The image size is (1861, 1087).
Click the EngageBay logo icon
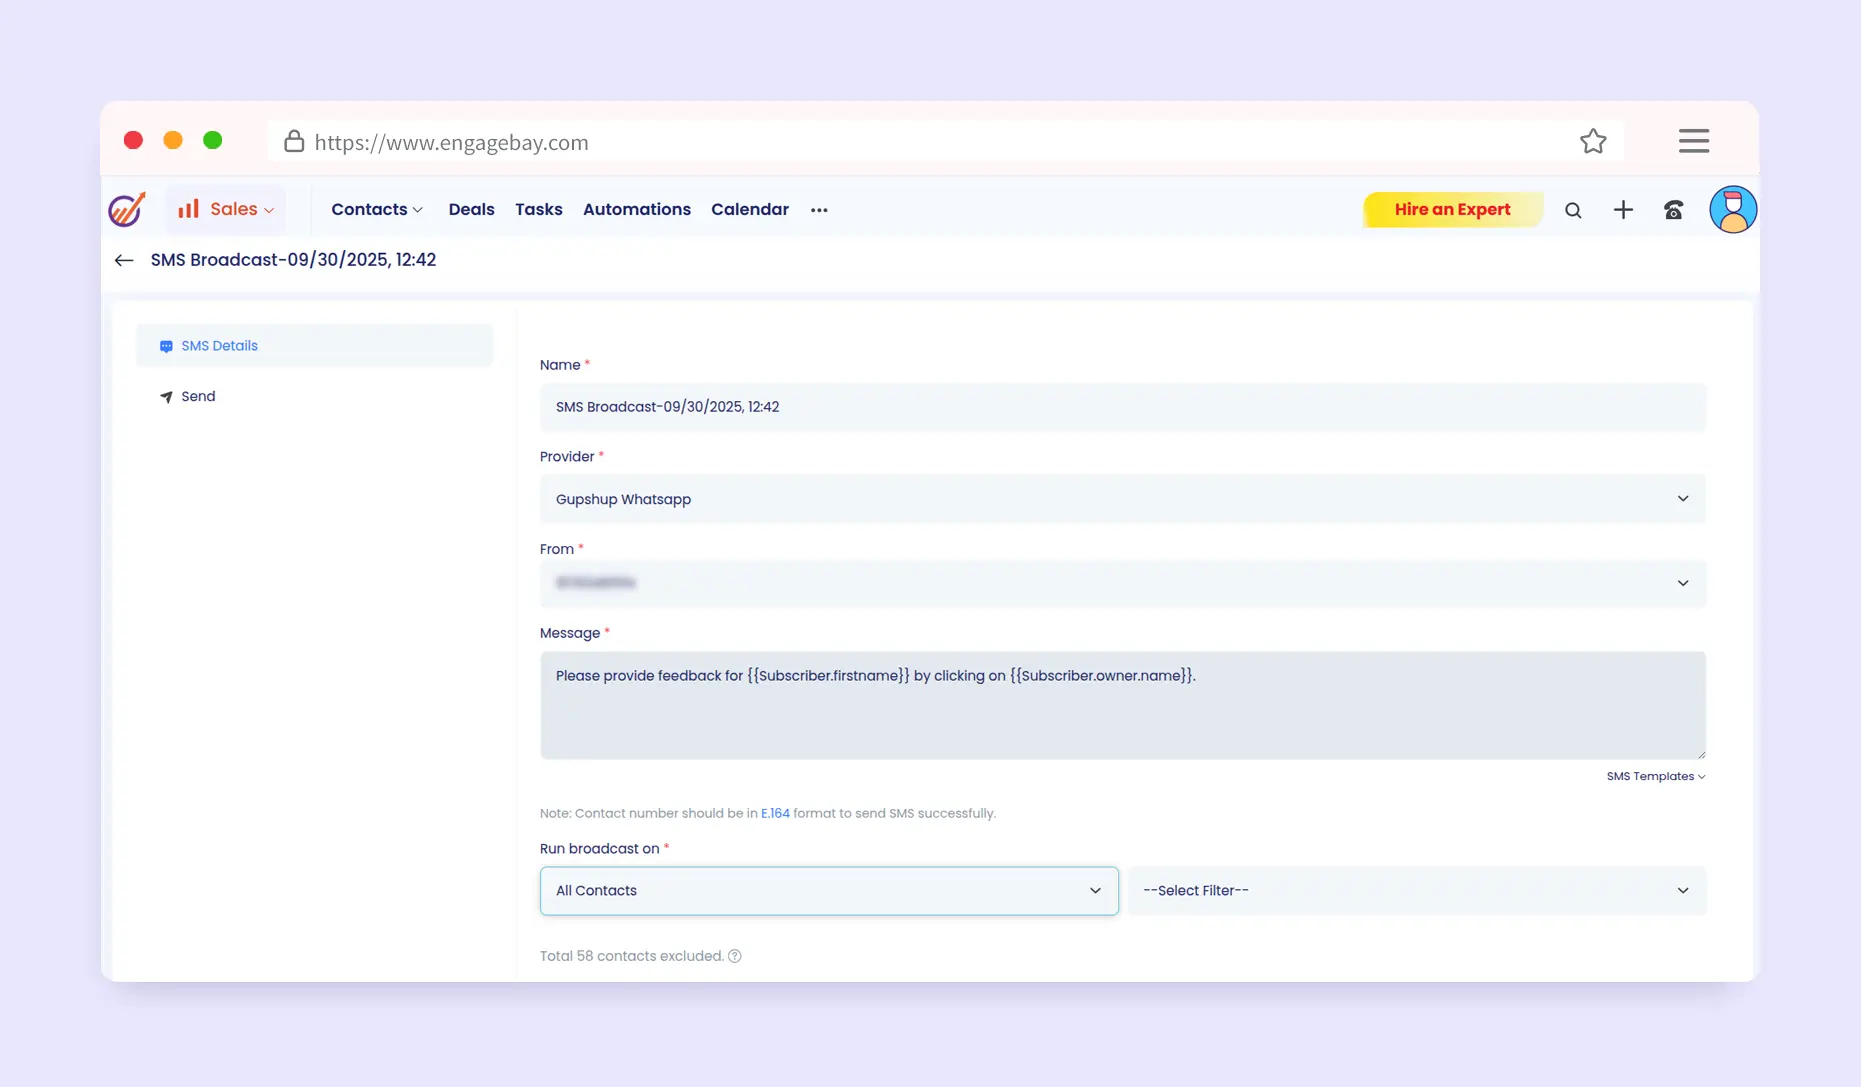127,210
